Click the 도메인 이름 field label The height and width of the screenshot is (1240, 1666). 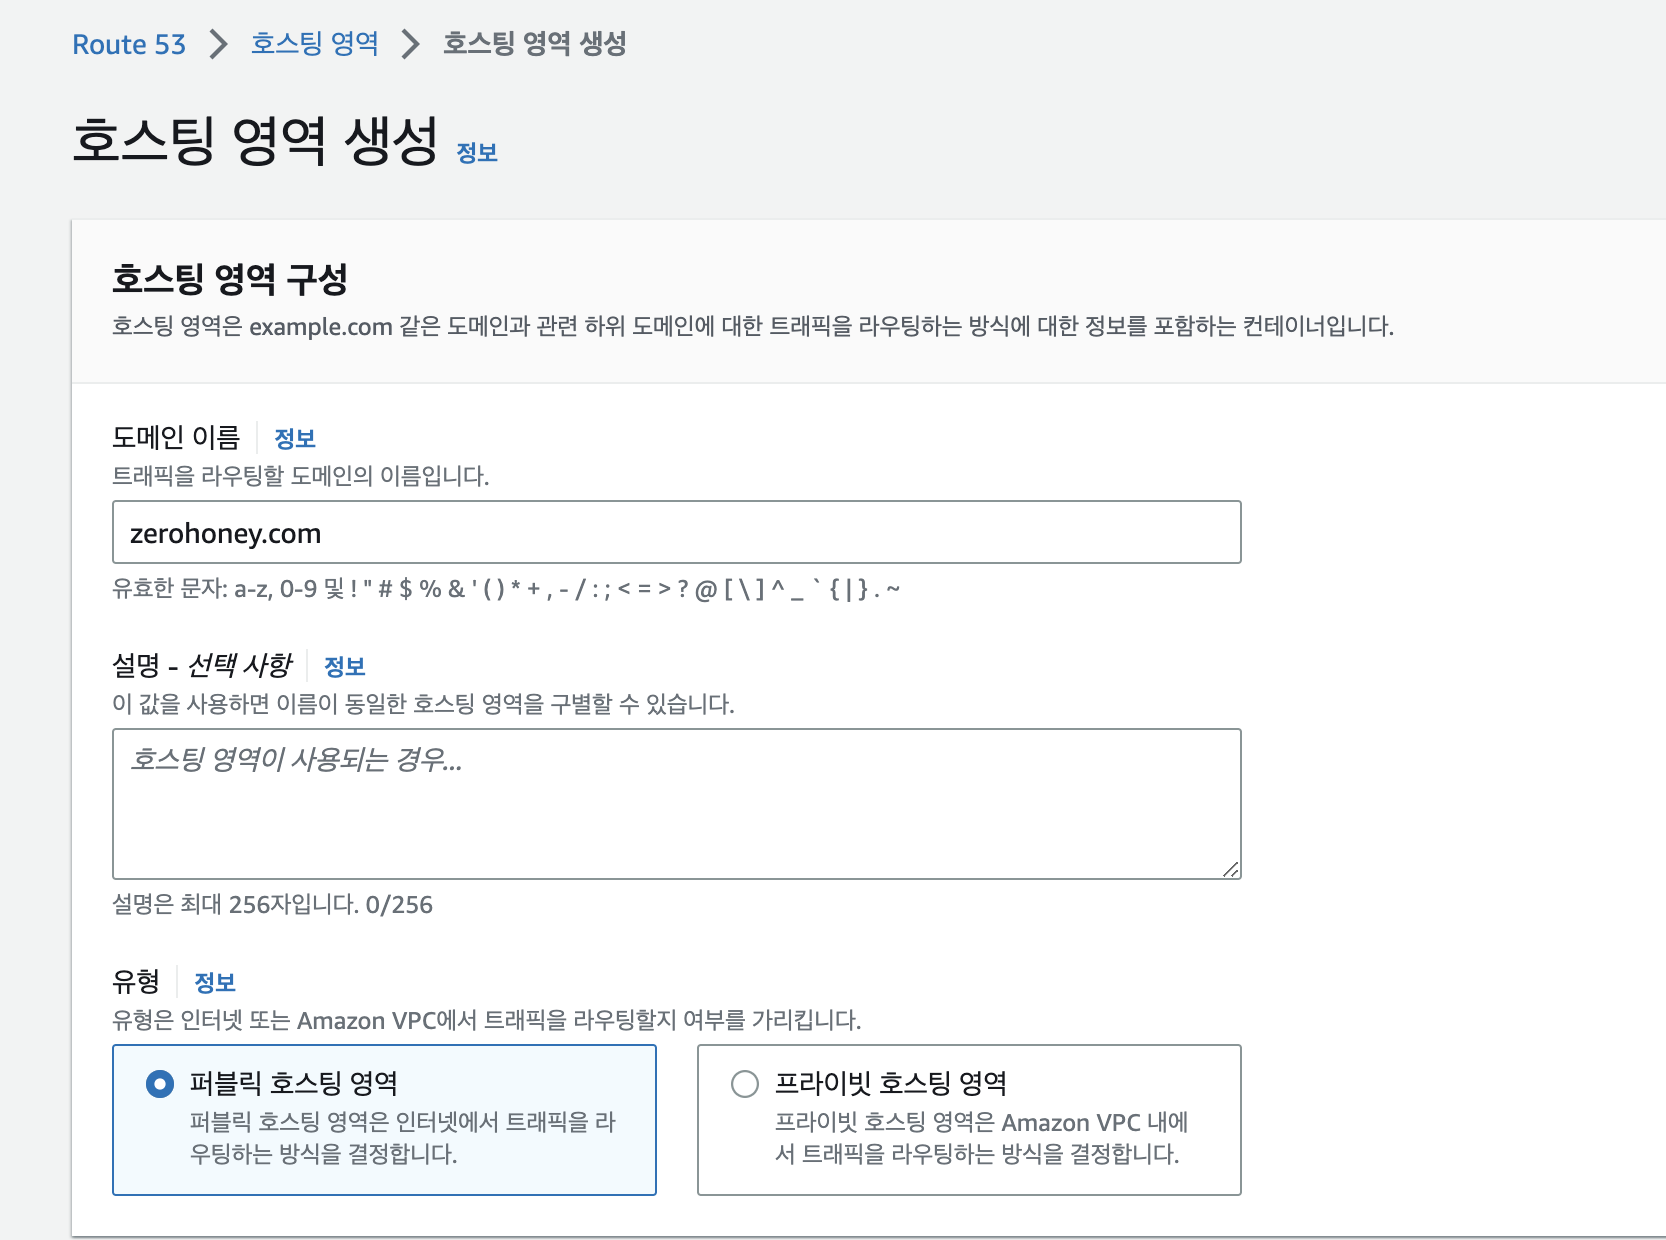[x=176, y=438]
